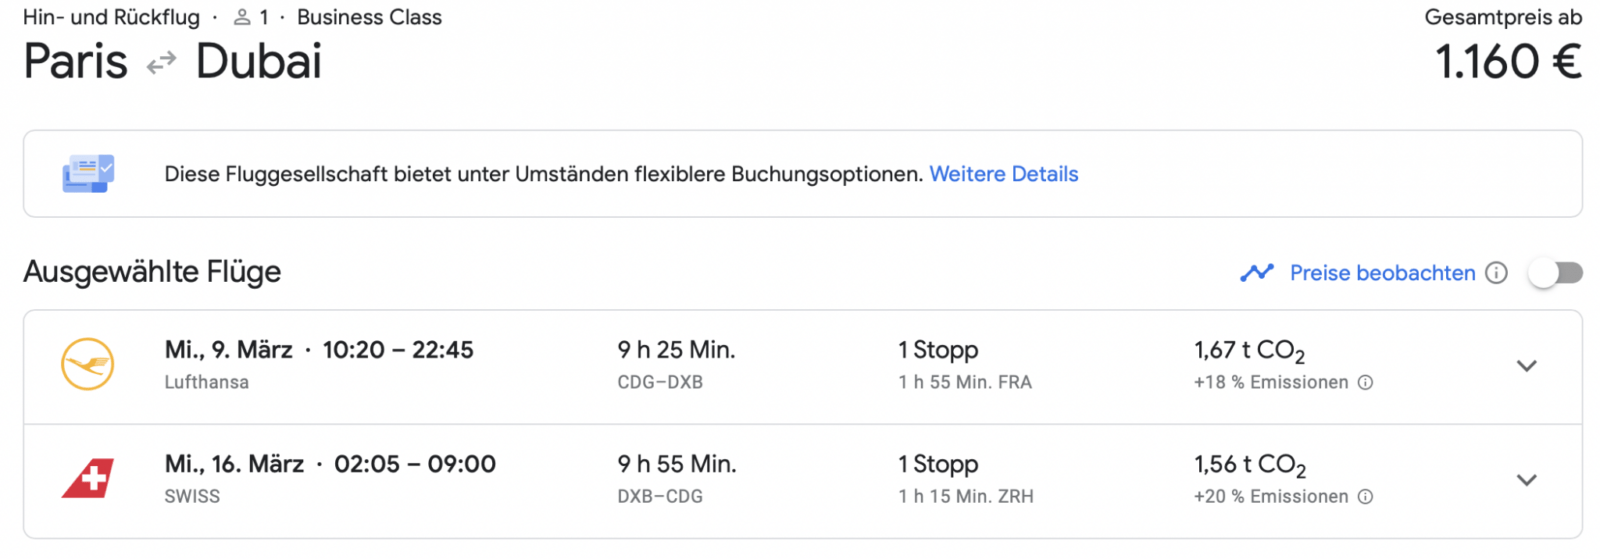Click the 1 Stopp FRA layover info
This screenshot has width=1600, height=559.
pos(965,365)
